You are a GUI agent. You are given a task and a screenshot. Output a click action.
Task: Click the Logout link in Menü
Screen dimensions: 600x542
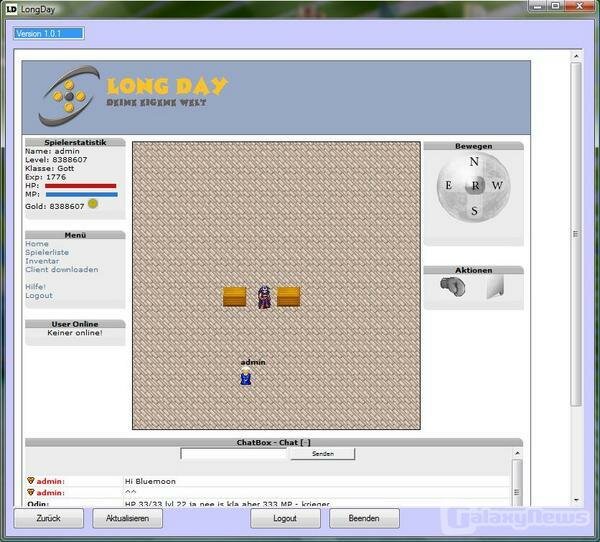39,296
